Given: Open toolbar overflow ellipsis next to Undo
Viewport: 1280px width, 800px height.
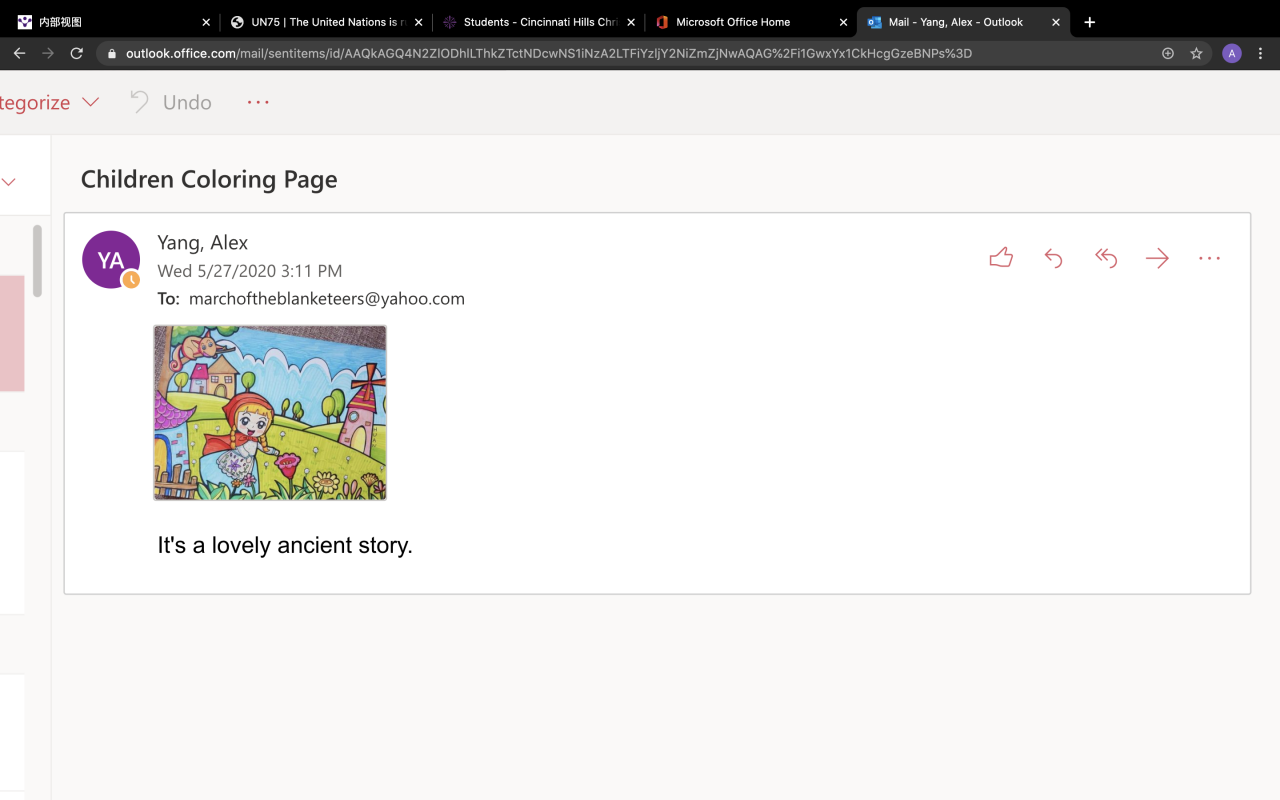Looking at the screenshot, I should [258, 102].
